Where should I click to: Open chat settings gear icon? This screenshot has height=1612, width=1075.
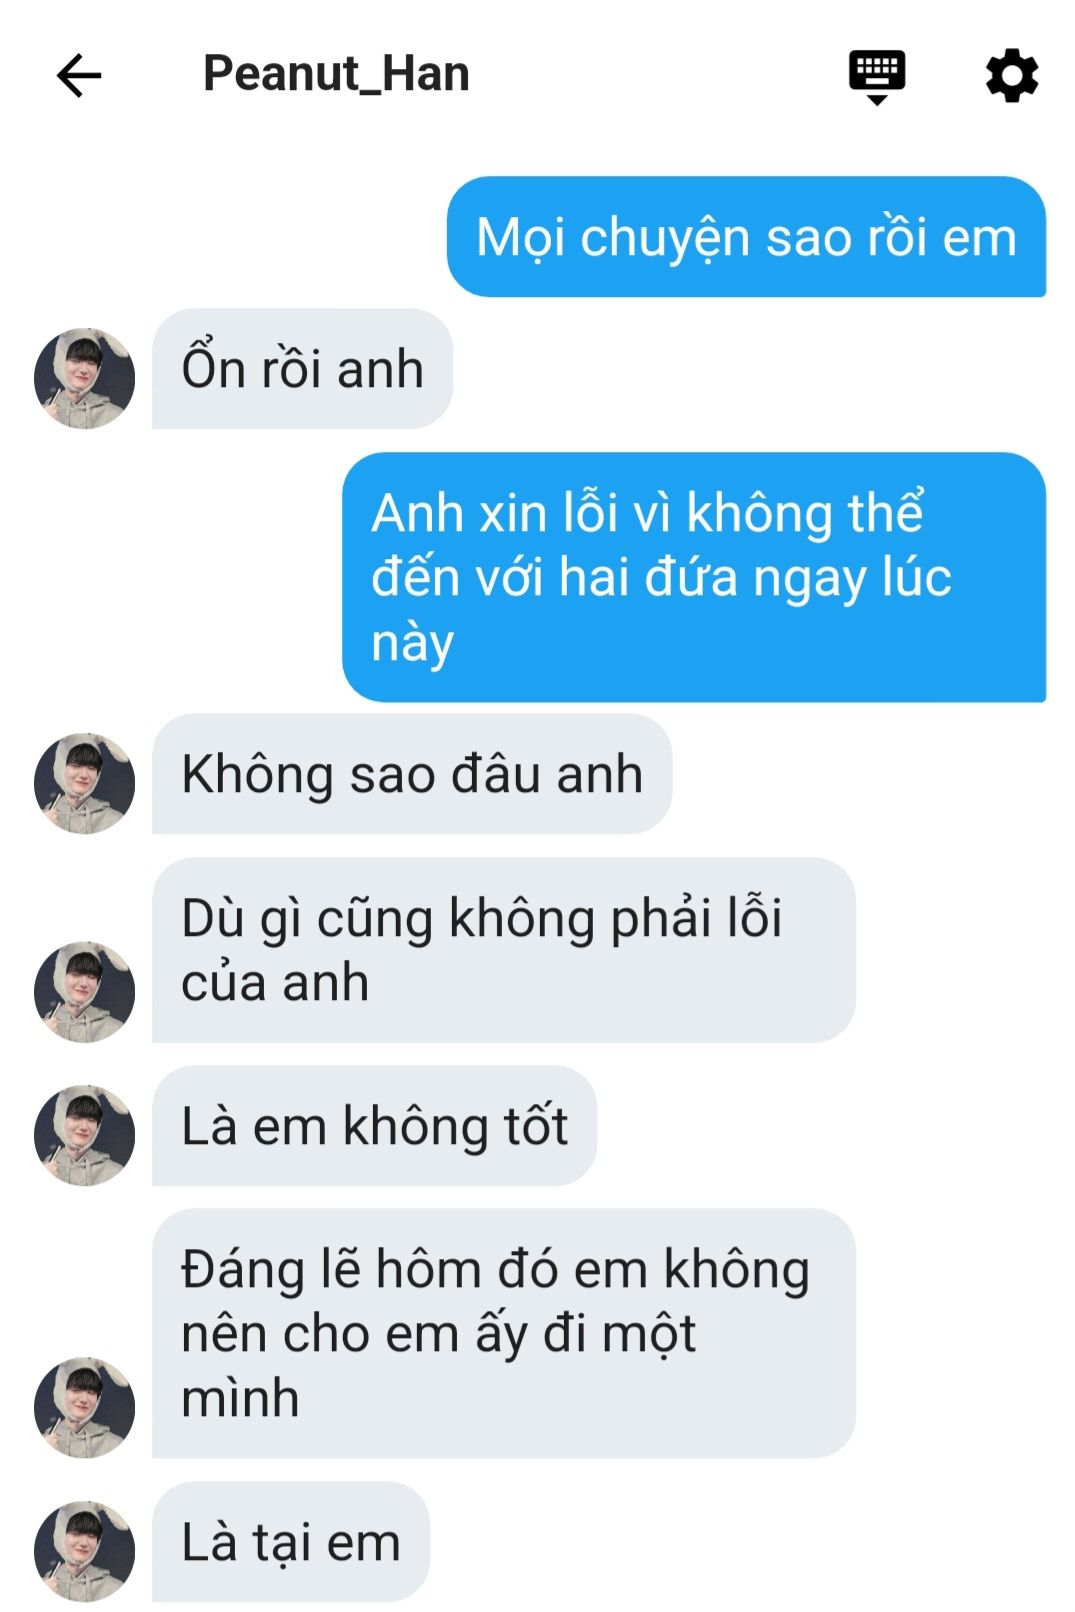1012,76
